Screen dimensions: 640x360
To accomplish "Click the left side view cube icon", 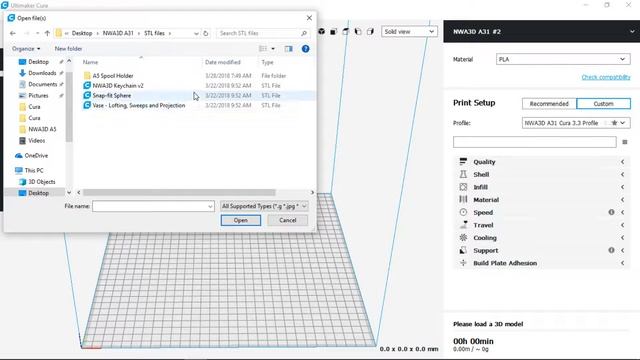I will pyautogui.click(x=358, y=31).
